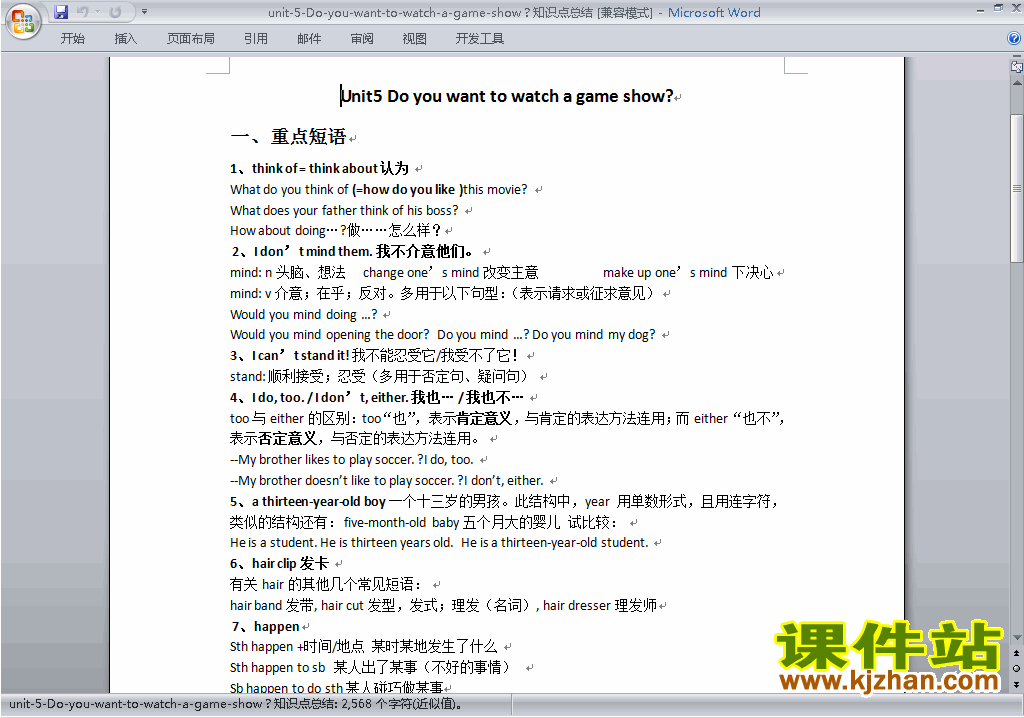The height and width of the screenshot is (718, 1024).
Task: Minimize the Word window
Action: [x=980, y=9]
